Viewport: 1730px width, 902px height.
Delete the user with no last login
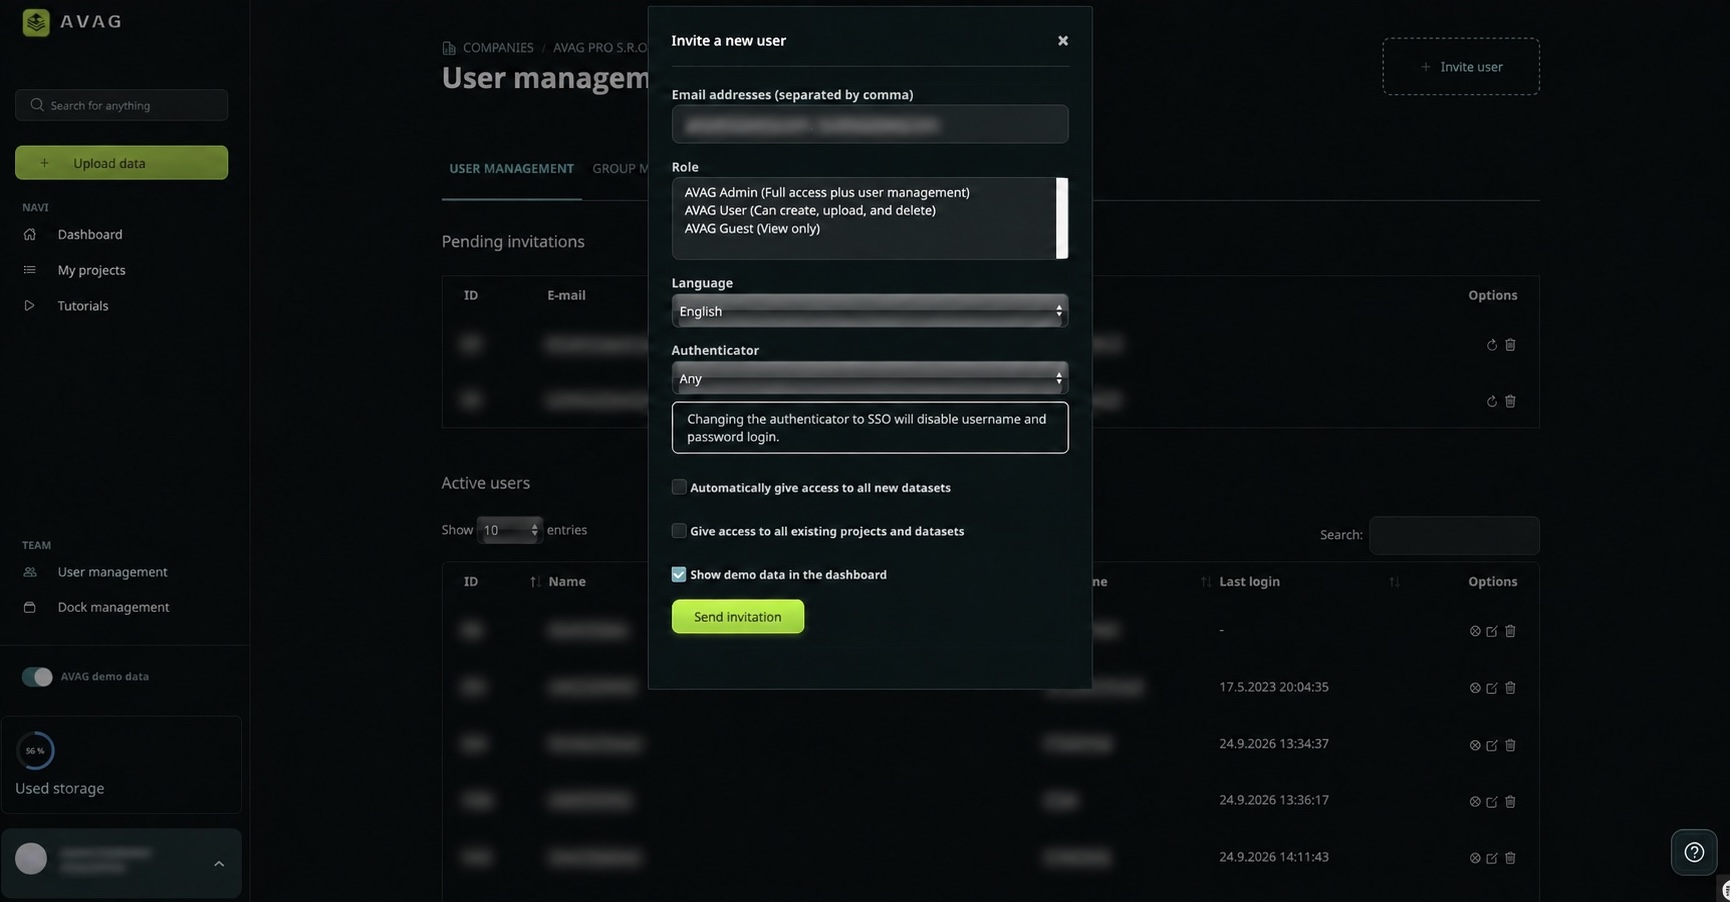(1510, 631)
